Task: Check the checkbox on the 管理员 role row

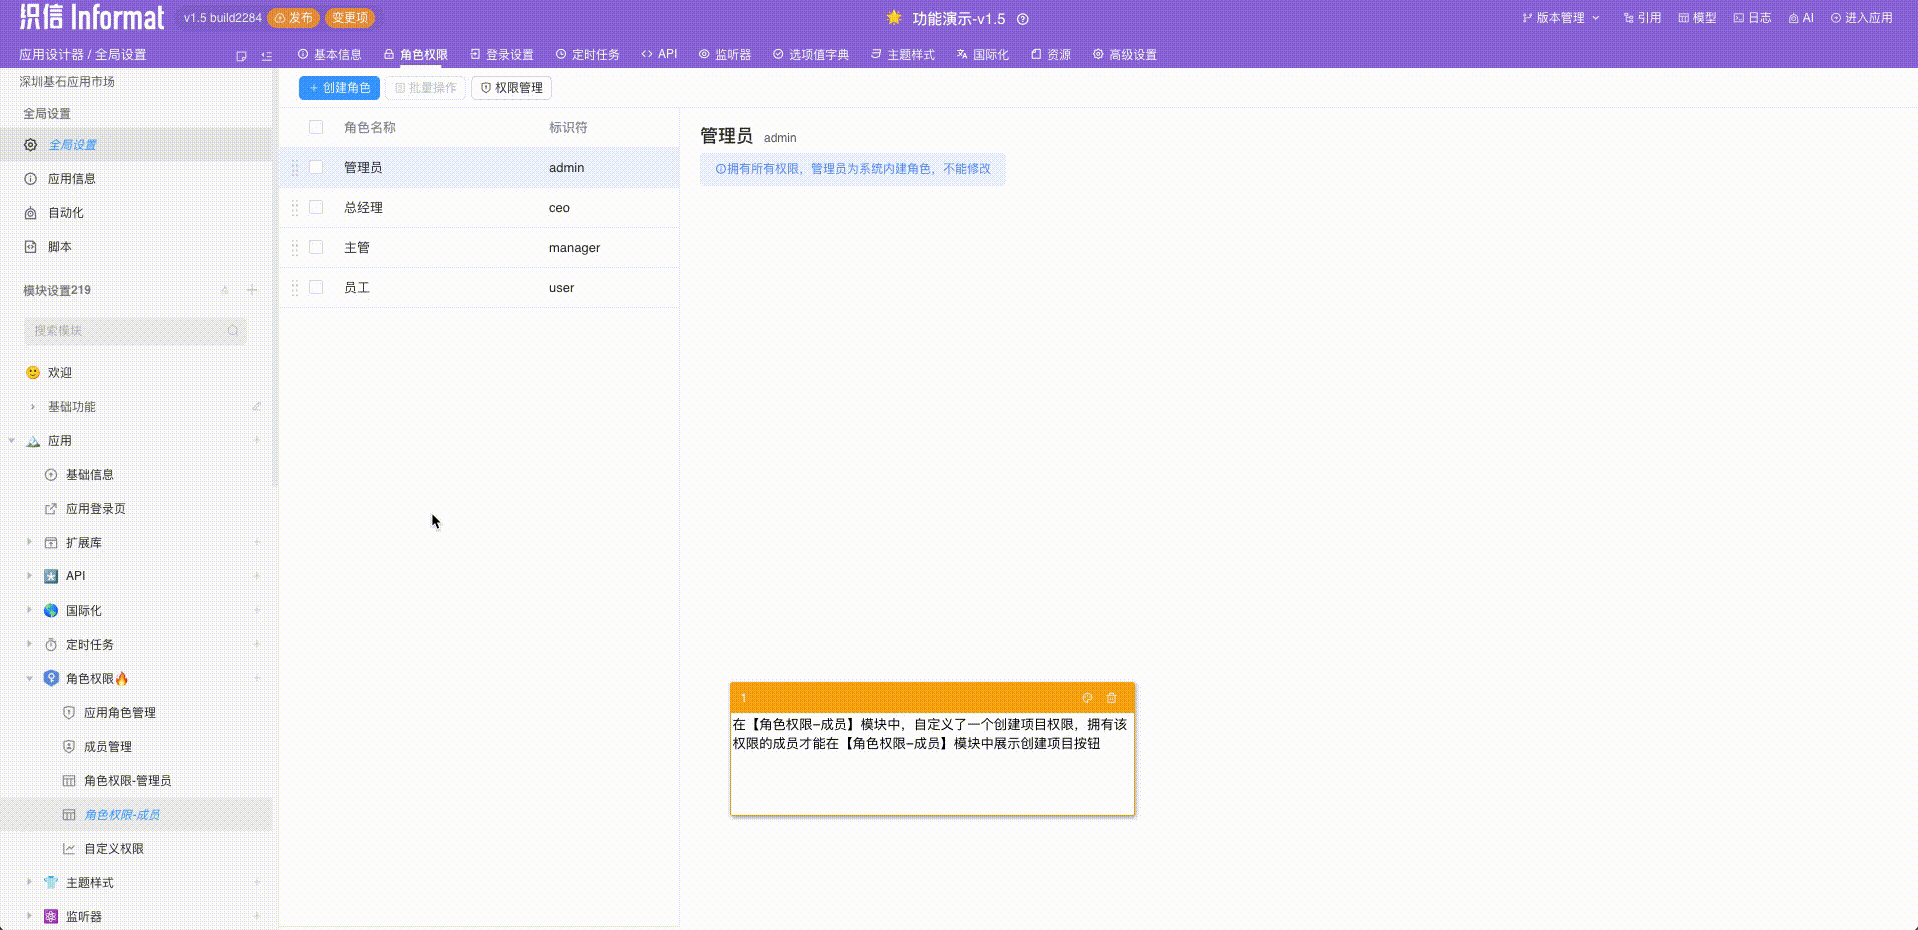Action: [316, 167]
